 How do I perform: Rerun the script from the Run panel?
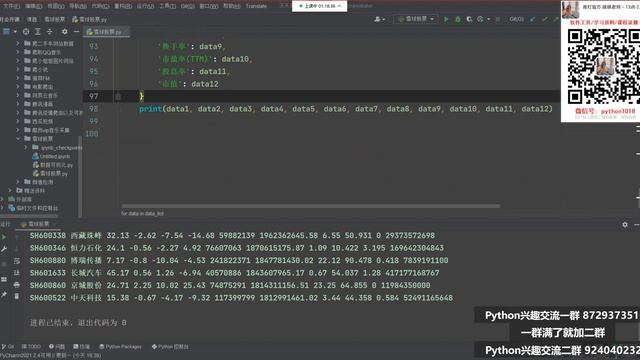[4, 237]
